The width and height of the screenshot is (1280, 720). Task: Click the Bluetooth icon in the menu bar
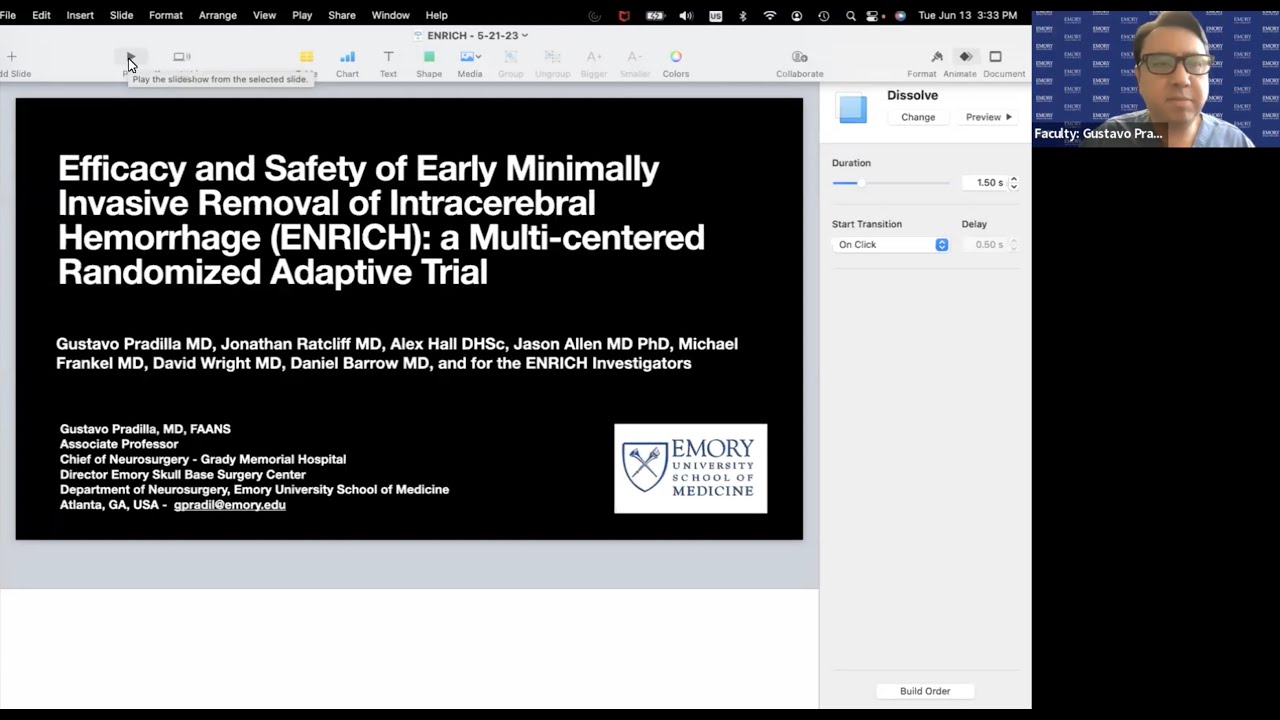pos(742,15)
